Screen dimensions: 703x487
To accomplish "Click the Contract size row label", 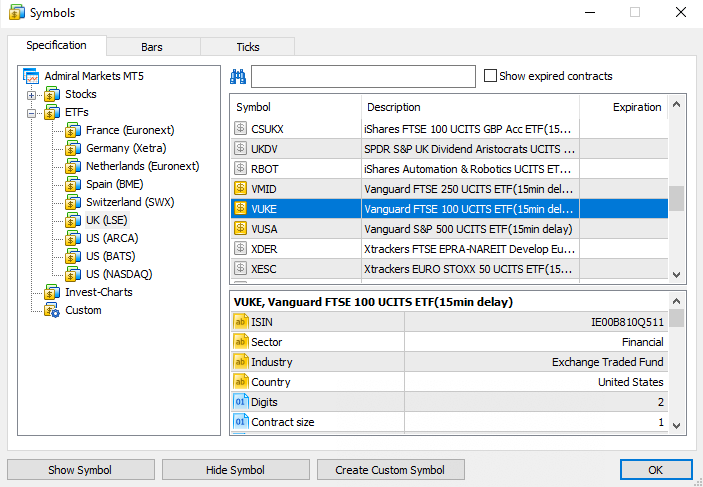I will click(283, 422).
